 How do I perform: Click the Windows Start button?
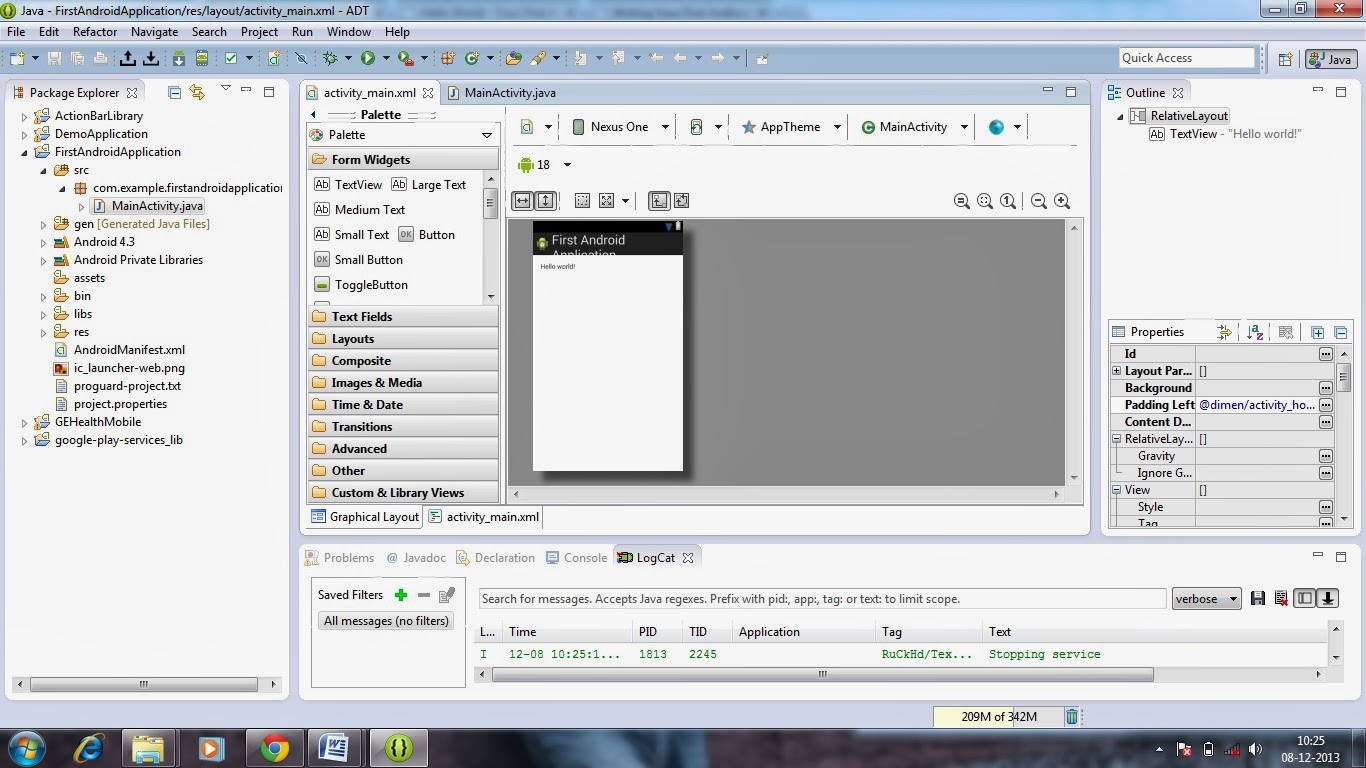tap(25, 748)
